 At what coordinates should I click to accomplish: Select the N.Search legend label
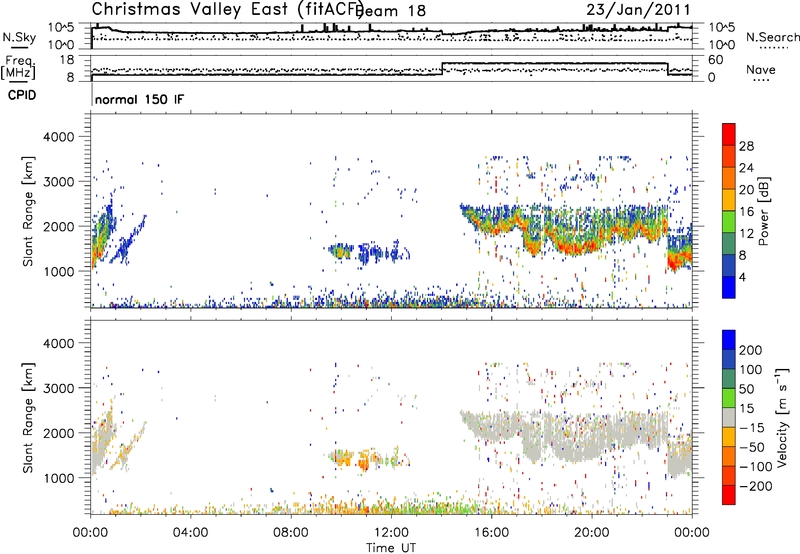pos(772,37)
